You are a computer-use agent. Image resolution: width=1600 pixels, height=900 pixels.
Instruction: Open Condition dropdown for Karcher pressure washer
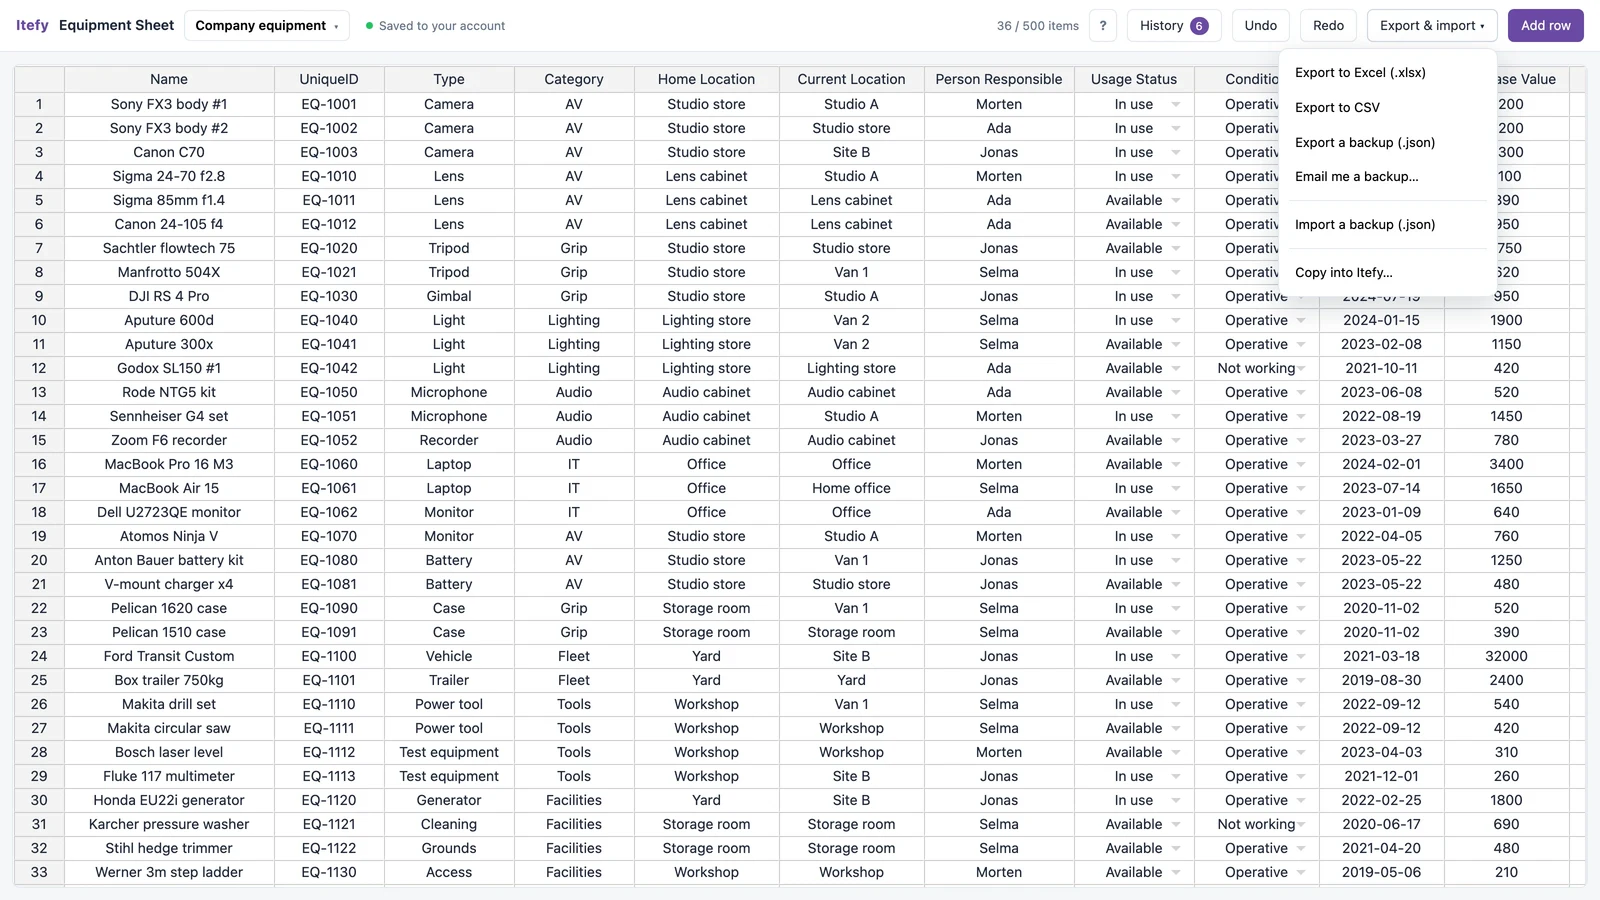[1301, 825]
